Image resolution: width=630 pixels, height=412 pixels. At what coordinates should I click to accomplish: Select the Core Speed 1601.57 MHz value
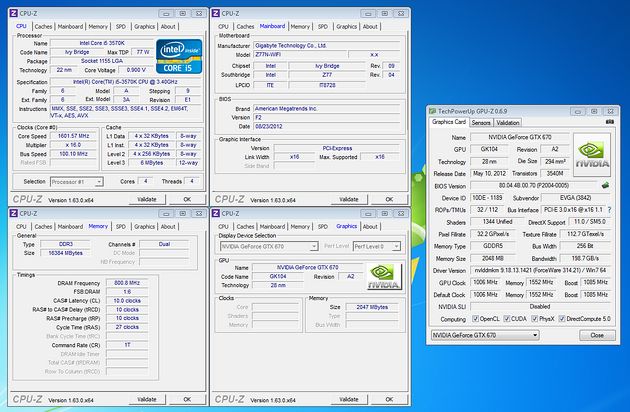click(x=74, y=136)
